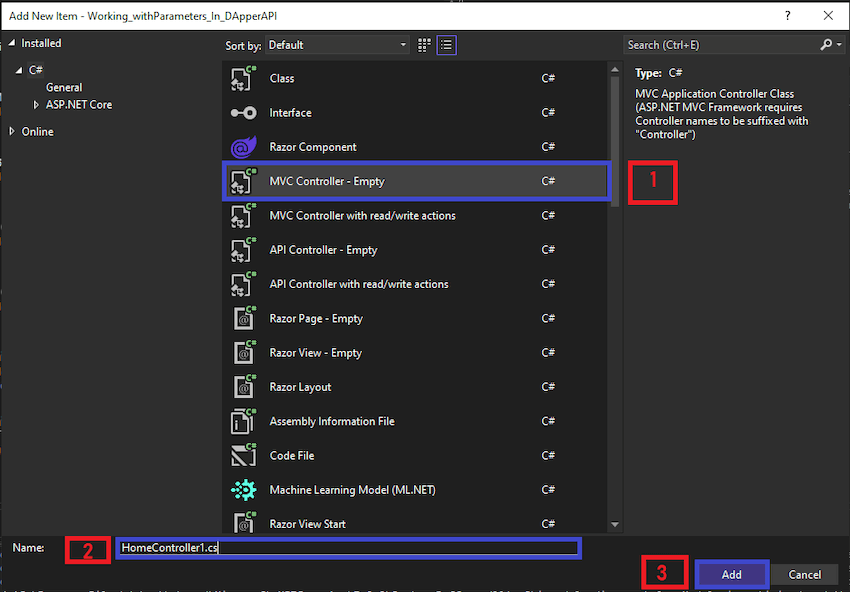Select API Controller - Empty row

415,250
